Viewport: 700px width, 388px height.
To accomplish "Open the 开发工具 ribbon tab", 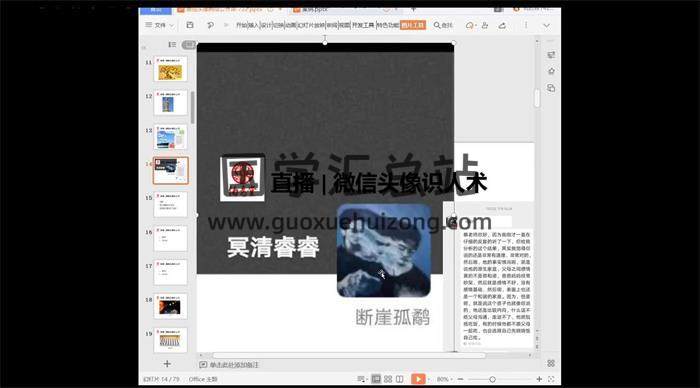I will click(363, 25).
